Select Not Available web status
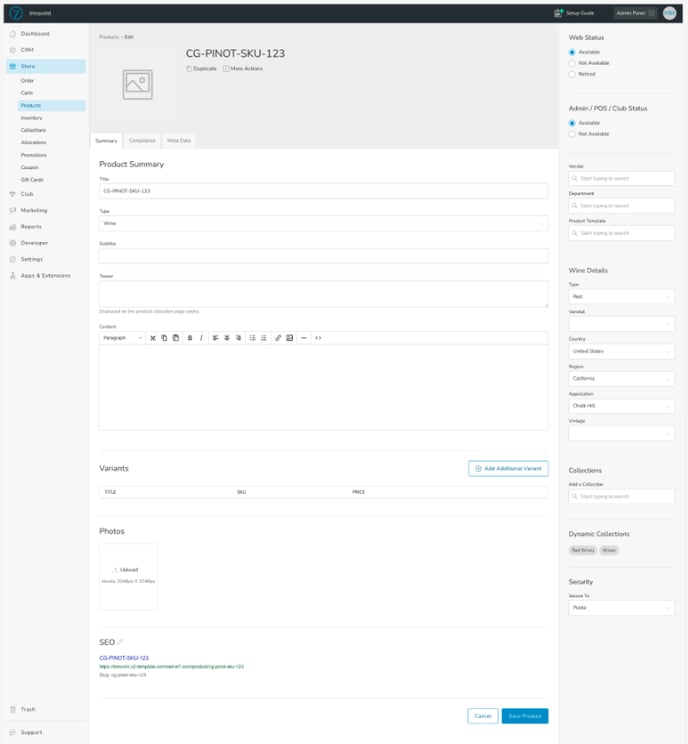 (x=572, y=63)
